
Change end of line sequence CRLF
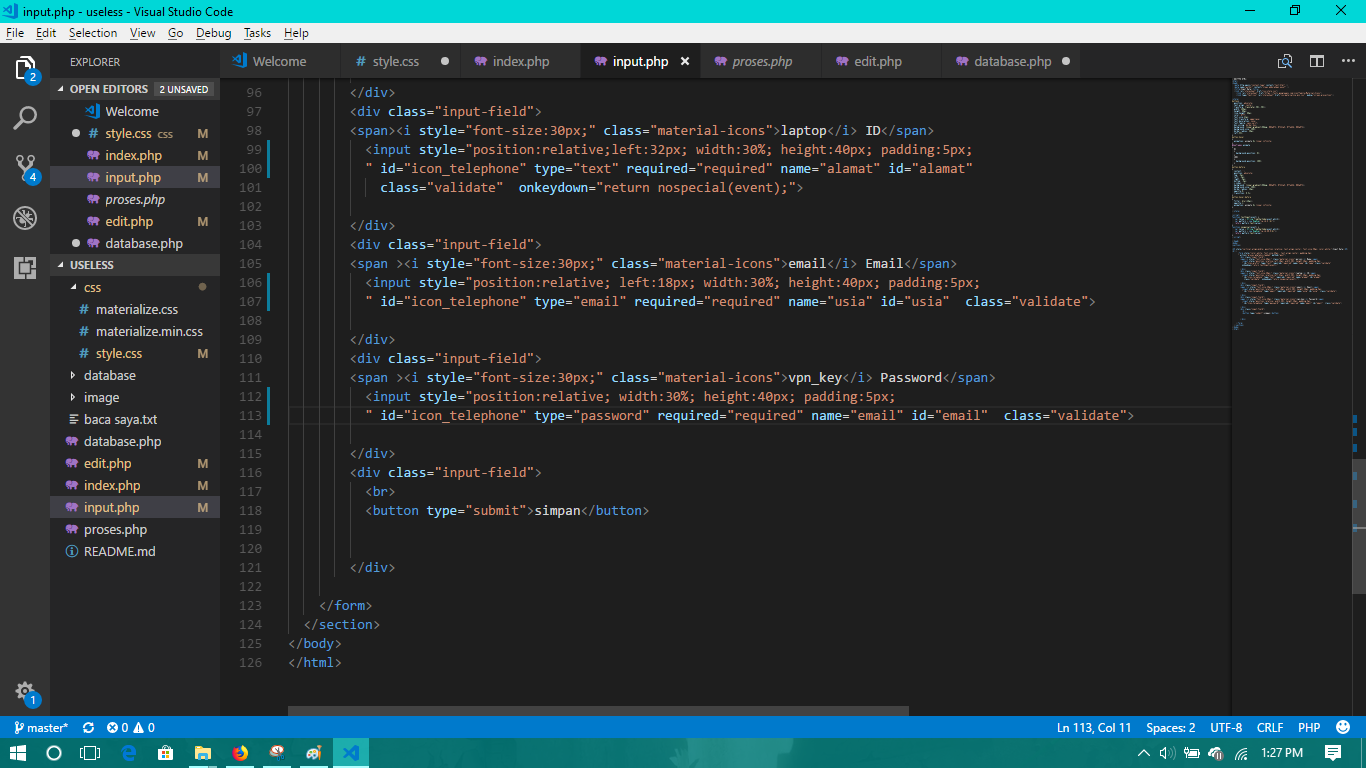(1270, 727)
